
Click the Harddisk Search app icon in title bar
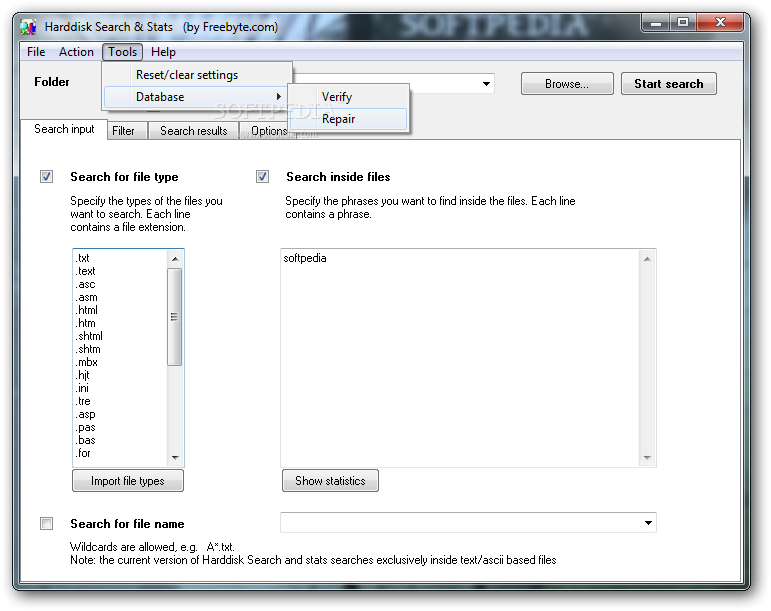(28, 27)
